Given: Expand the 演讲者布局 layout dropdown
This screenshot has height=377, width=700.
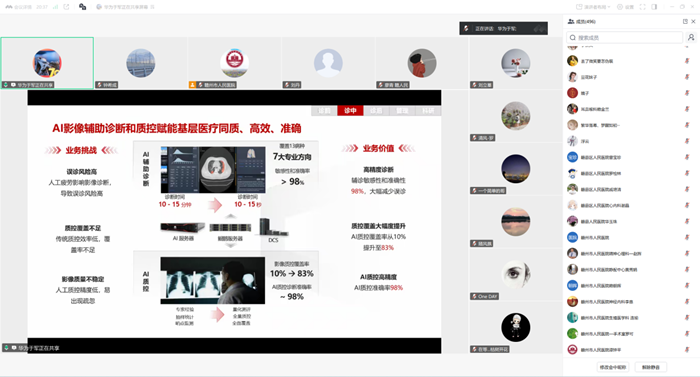Looking at the screenshot, I should 593,7.
